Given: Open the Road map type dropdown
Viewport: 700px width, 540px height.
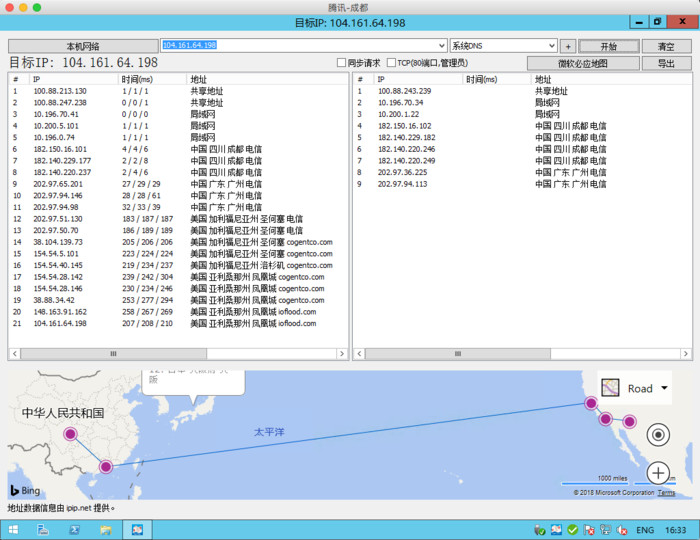Looking at the screenshot, I should coord(664,388).
